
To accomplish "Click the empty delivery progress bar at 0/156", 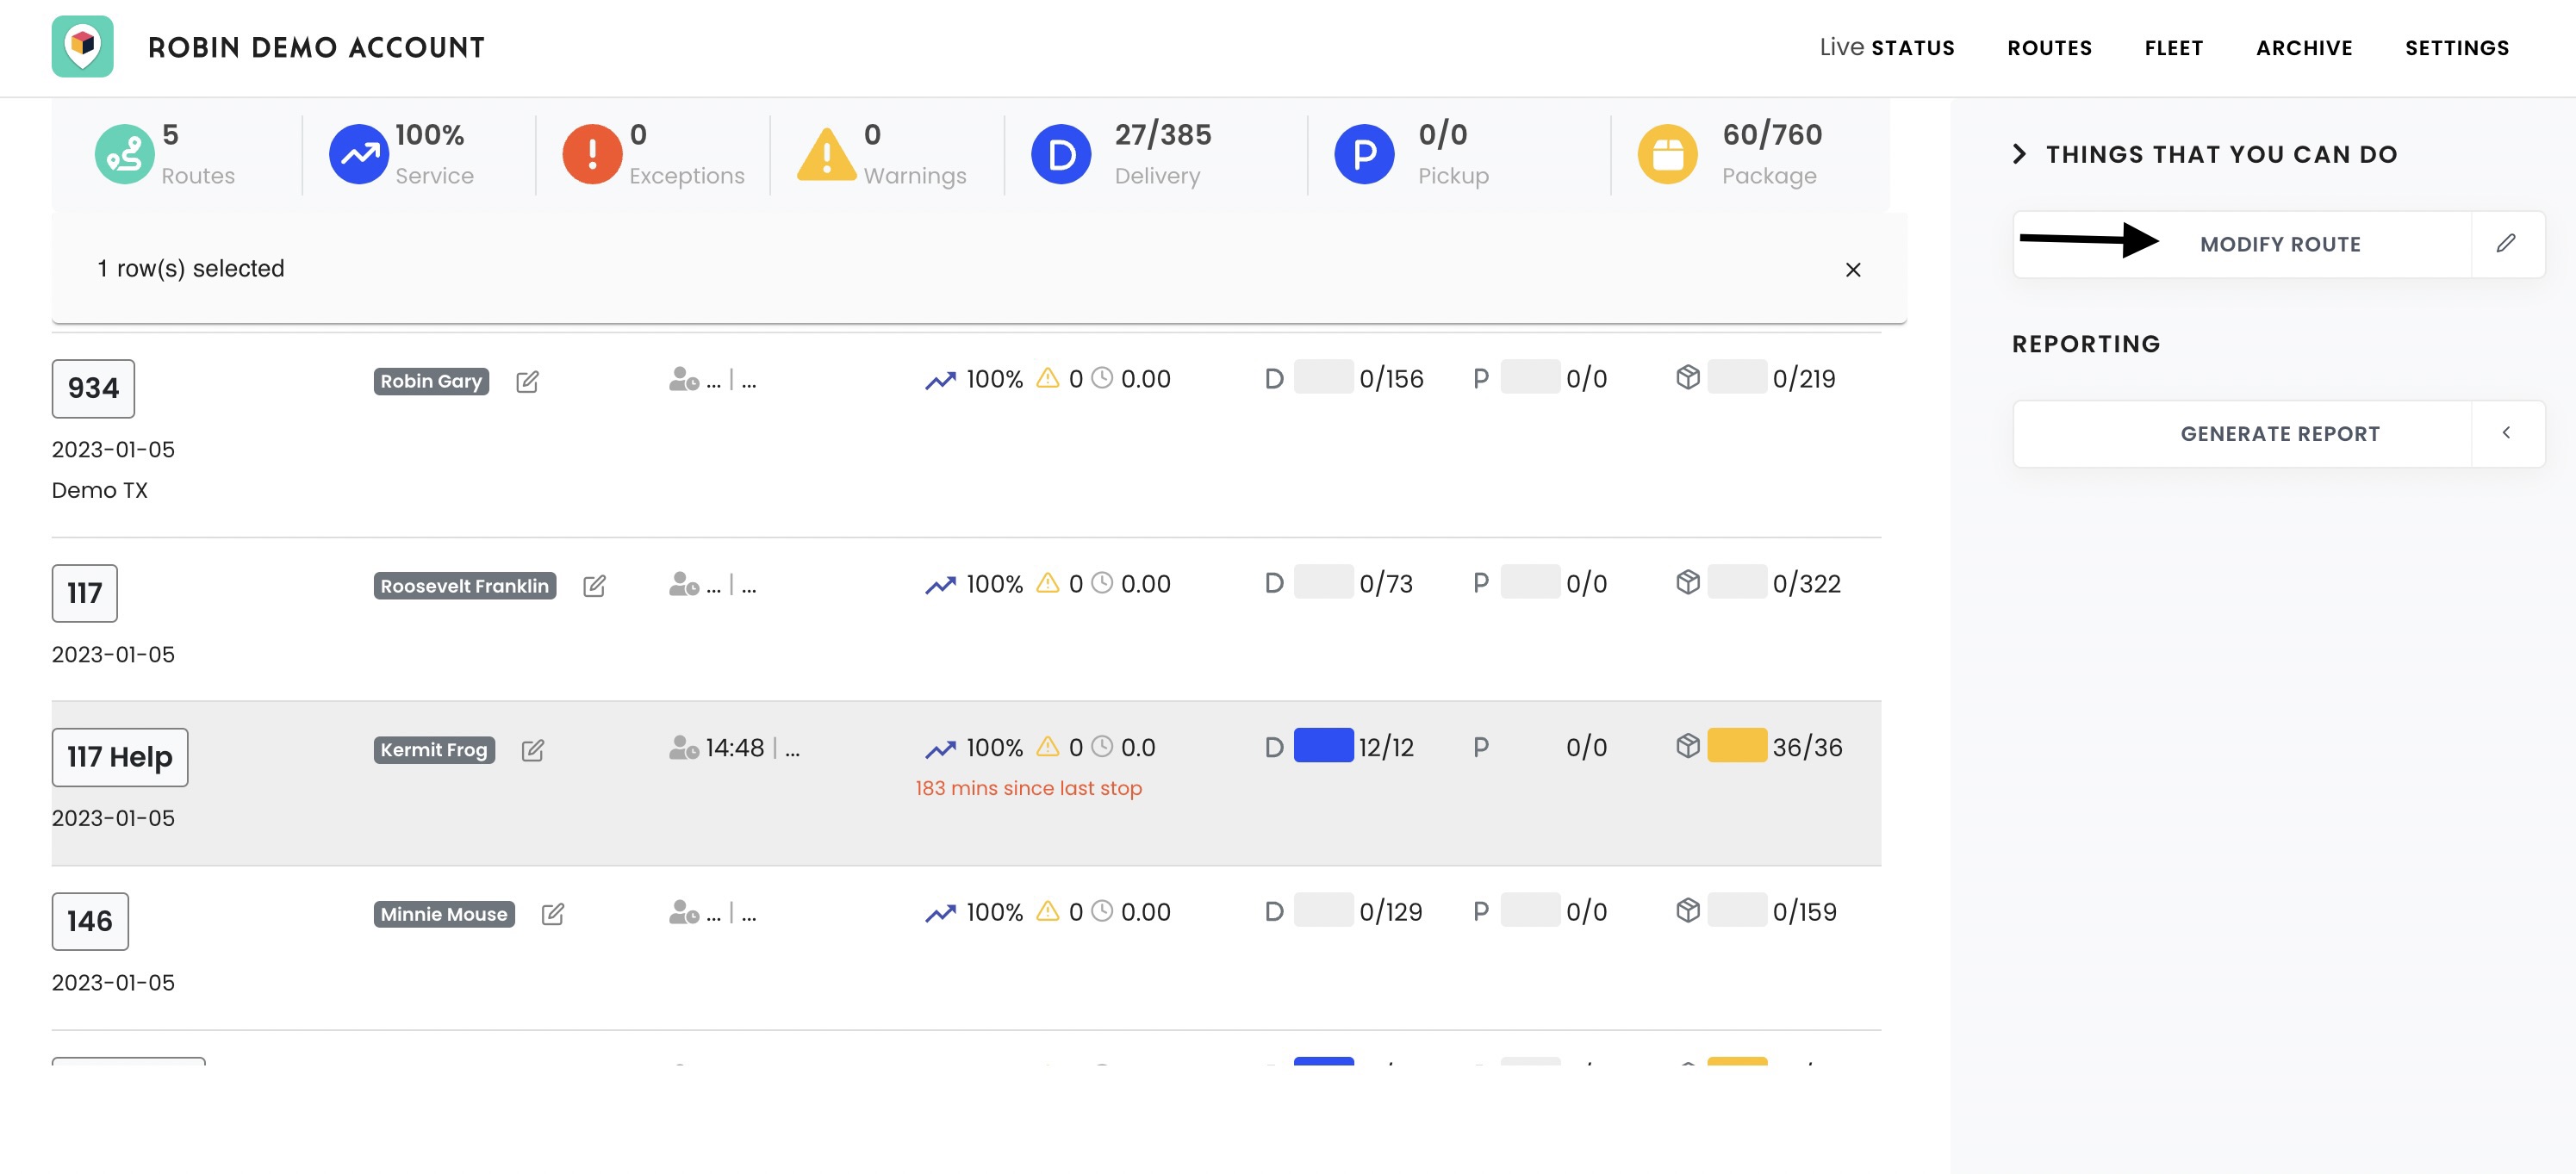I will coord(1323,377).
